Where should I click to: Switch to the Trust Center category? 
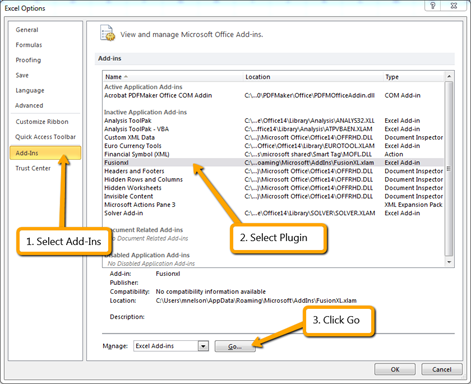(x=33, y=168)
